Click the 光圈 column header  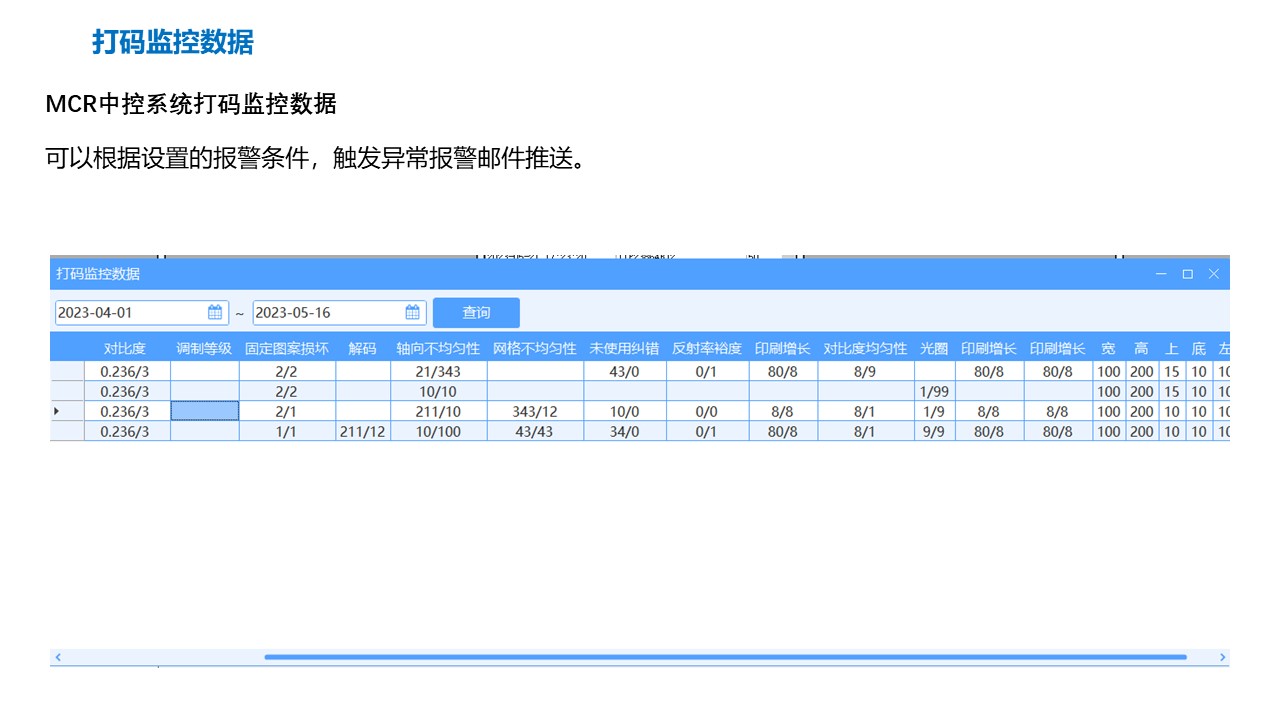point(934,348)
